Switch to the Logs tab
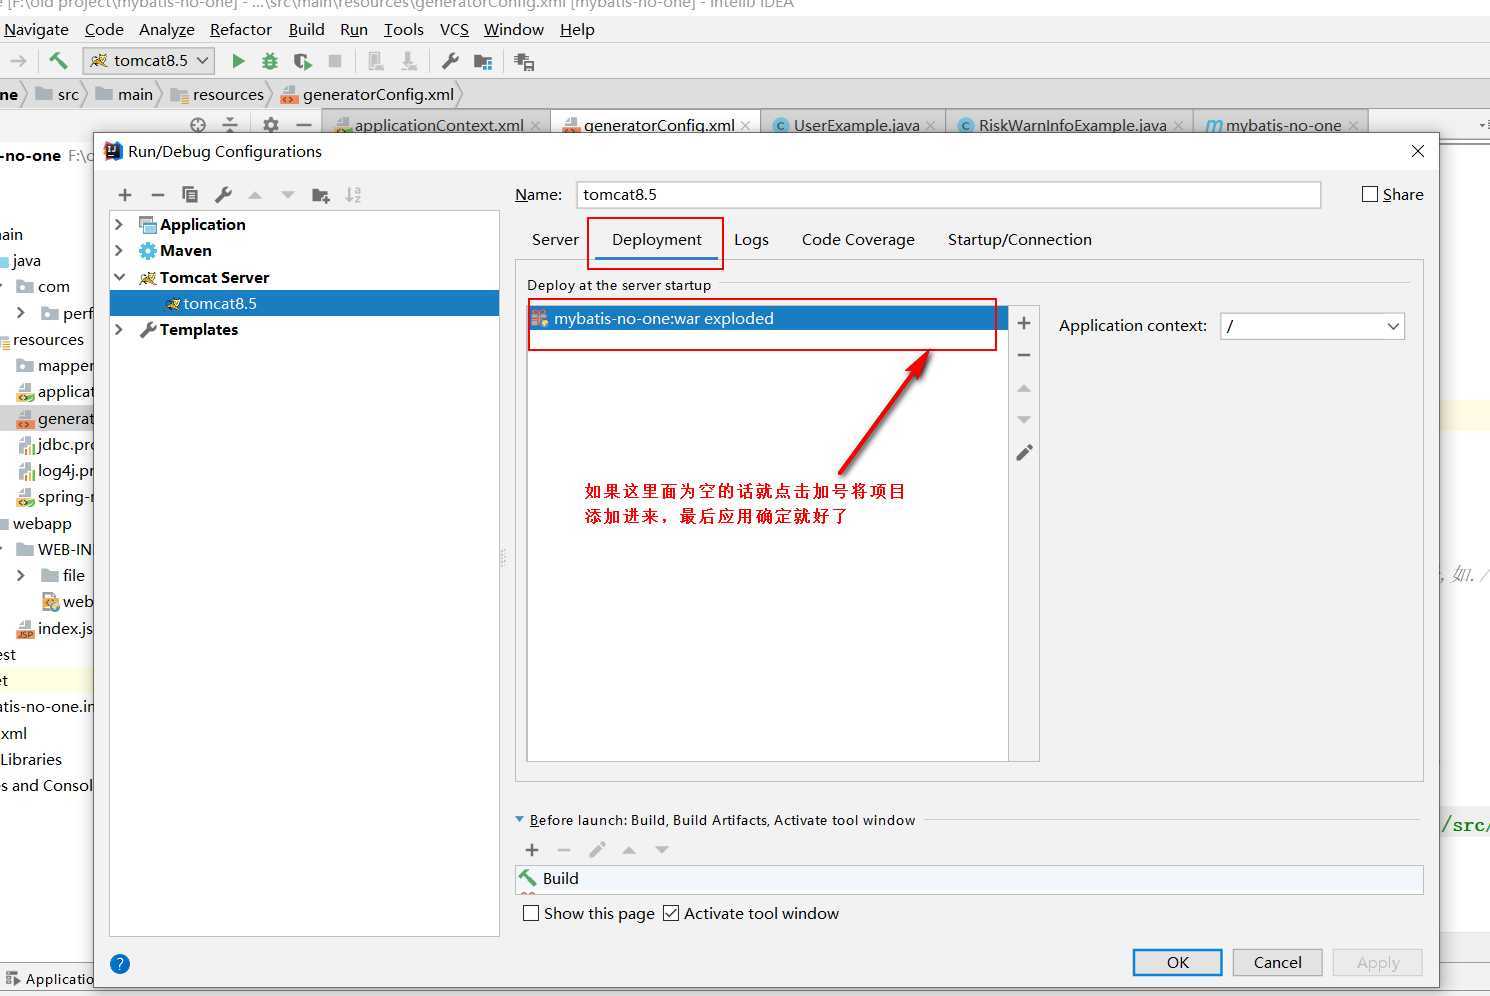The width and height of the screenshot is (1490, 996). click(751, 240)
